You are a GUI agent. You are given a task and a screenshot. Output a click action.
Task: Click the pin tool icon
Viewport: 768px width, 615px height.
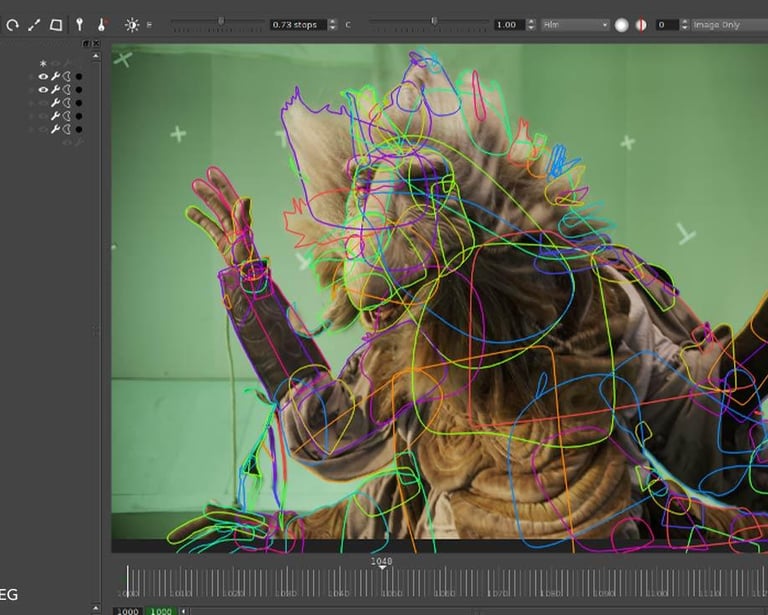pos(80,25)
